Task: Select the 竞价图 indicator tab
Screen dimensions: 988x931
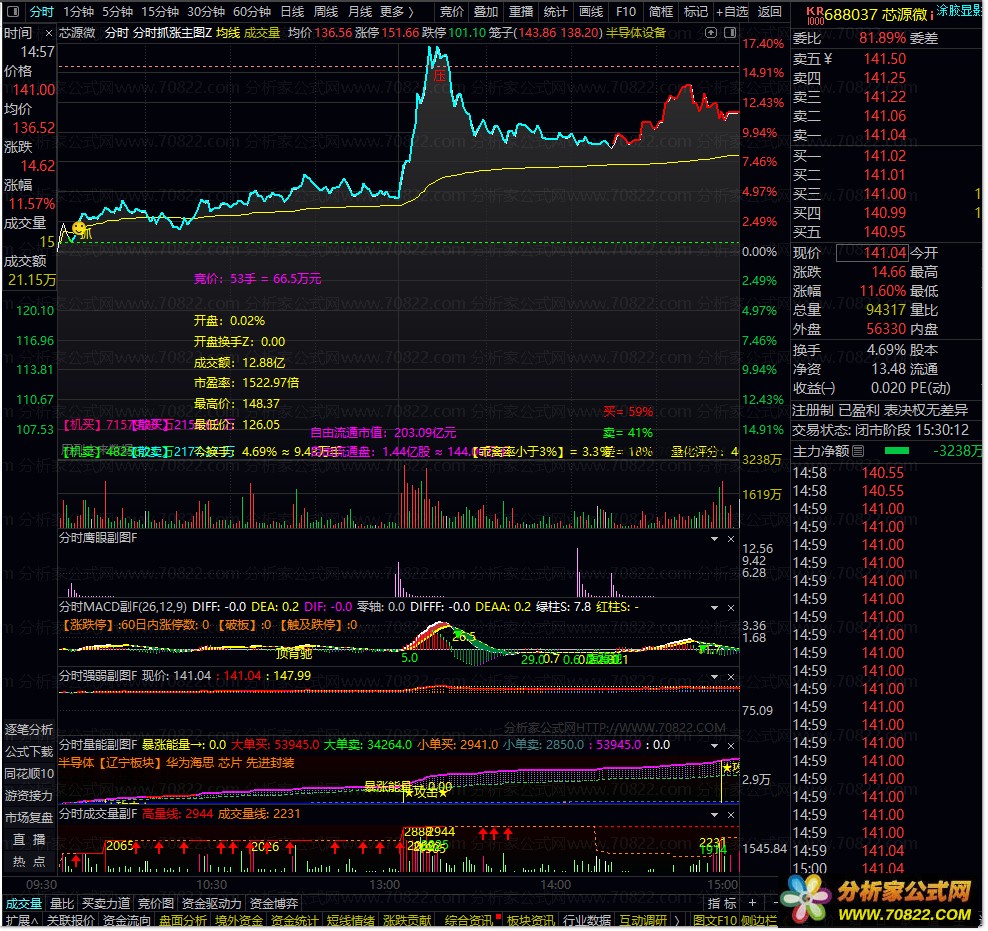Action: coord(156,905)
